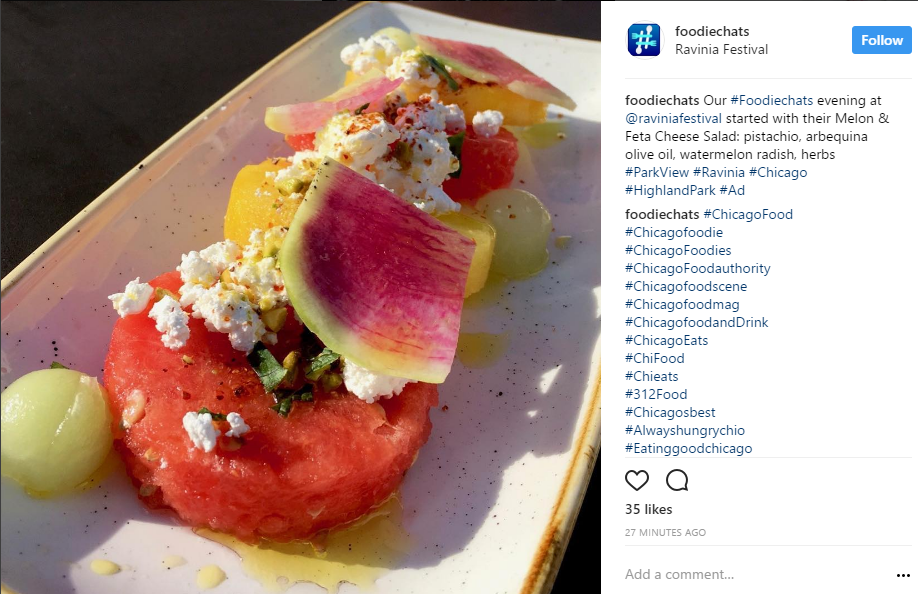The width and height of the screenshot is (918, 594).
Task: Click the heart like icon
Action: (636, 480)
